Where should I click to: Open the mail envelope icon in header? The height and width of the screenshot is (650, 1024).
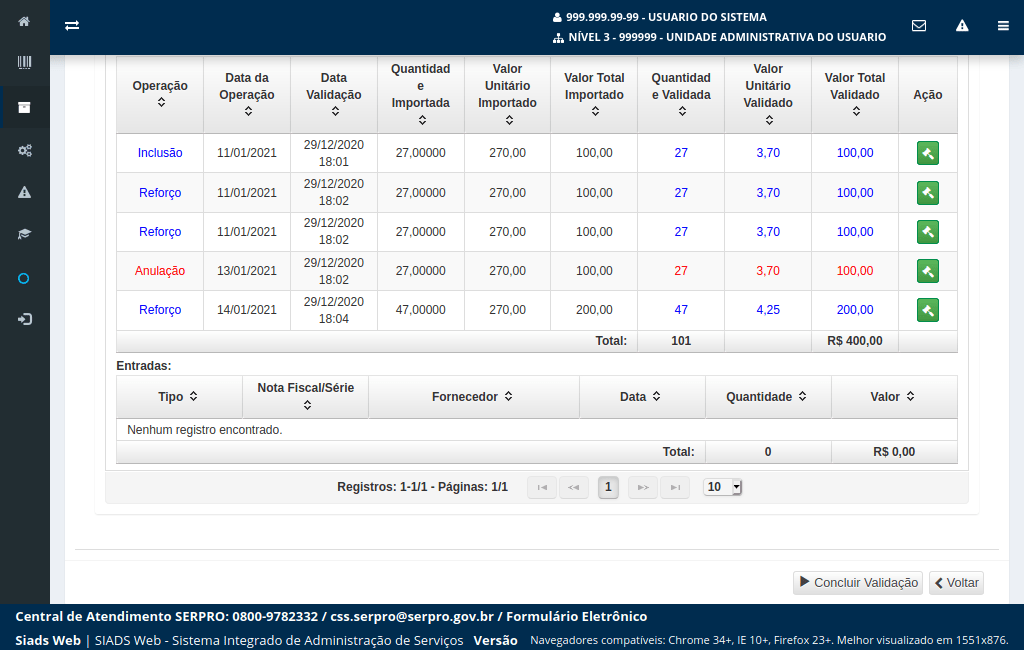click(919, 25)
